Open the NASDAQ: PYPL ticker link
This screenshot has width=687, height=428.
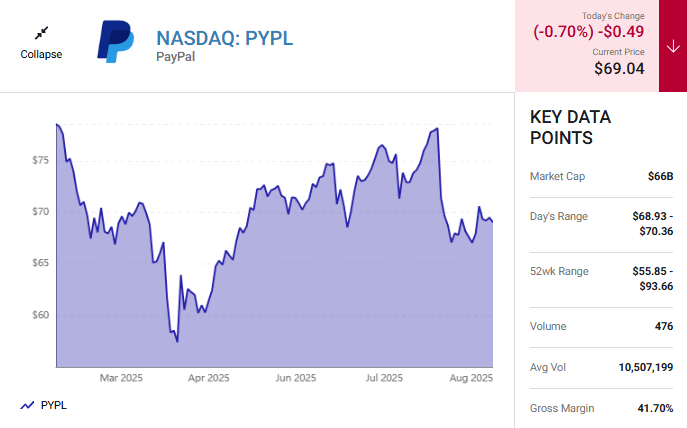coord(225,38)
